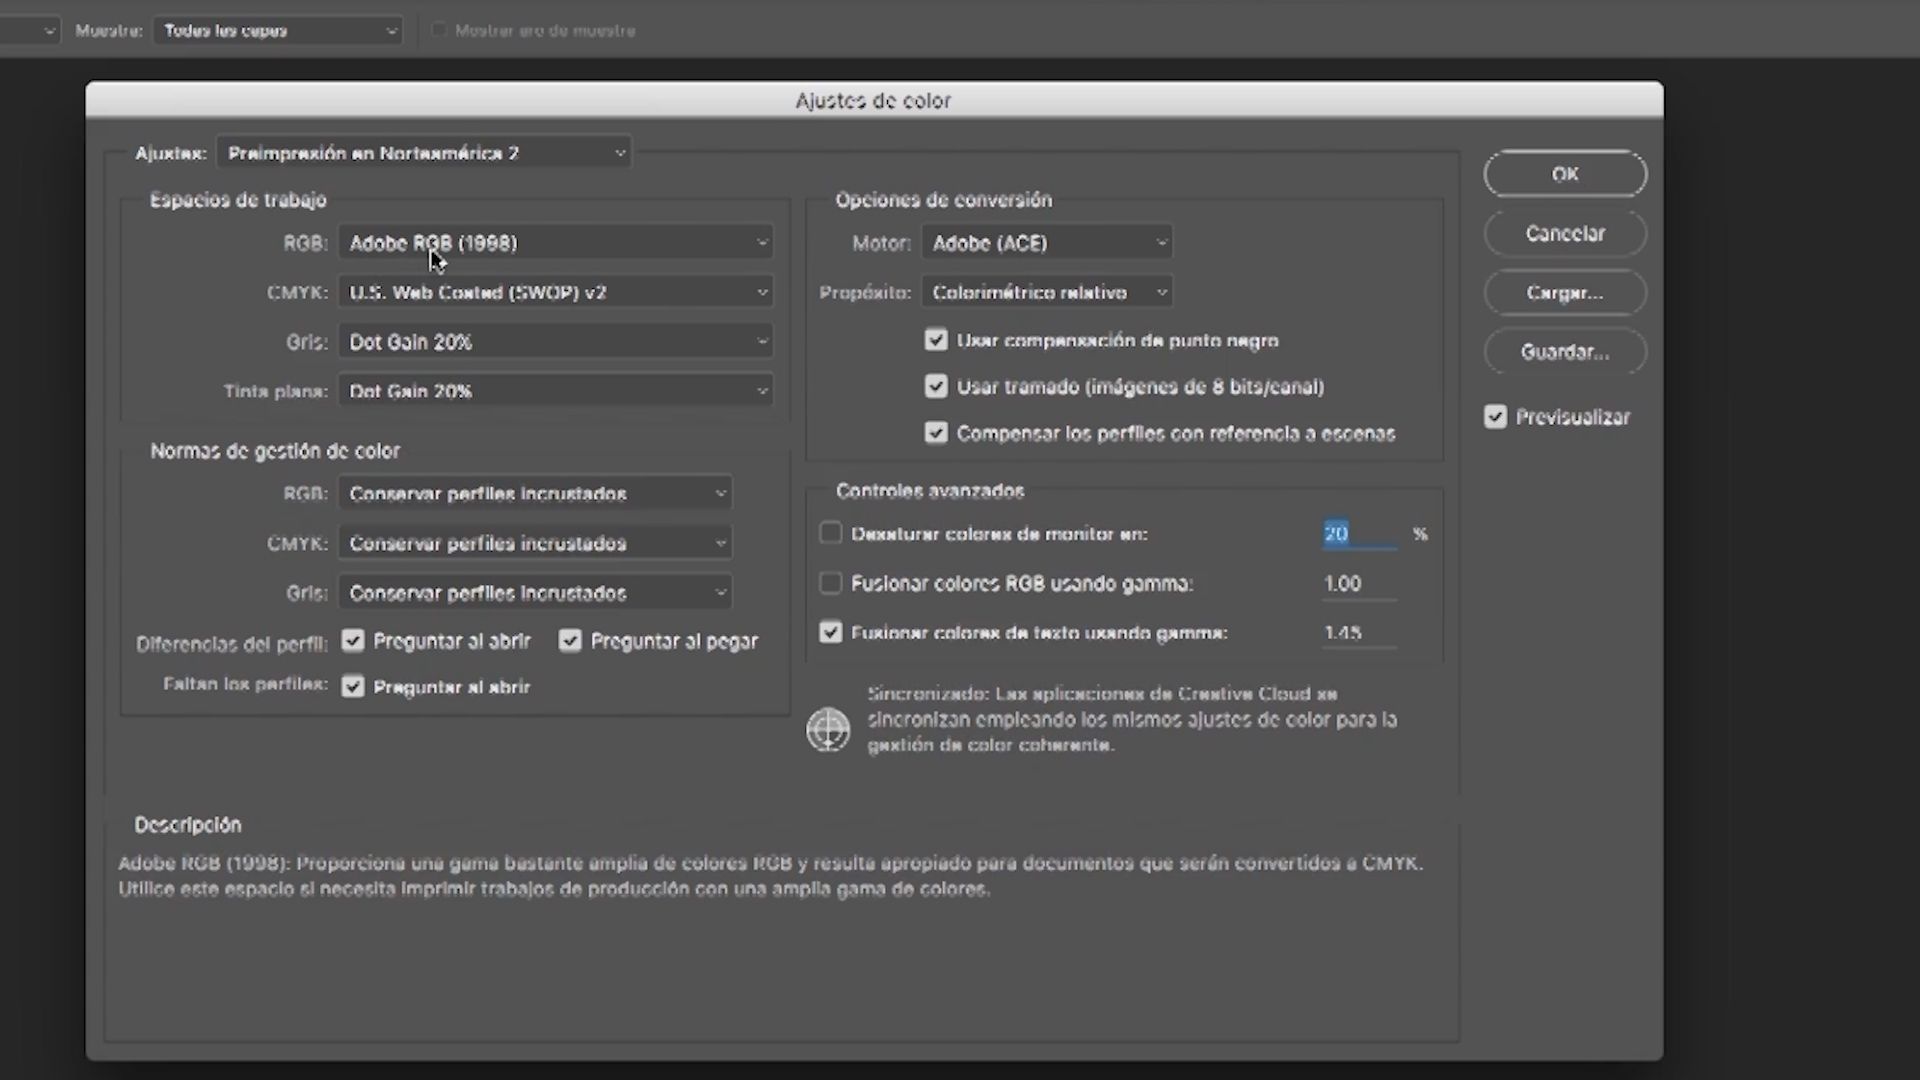Open the Motor conversion engine dropdown
The image size is (1920, 1080).
(x=1047, y=243)
